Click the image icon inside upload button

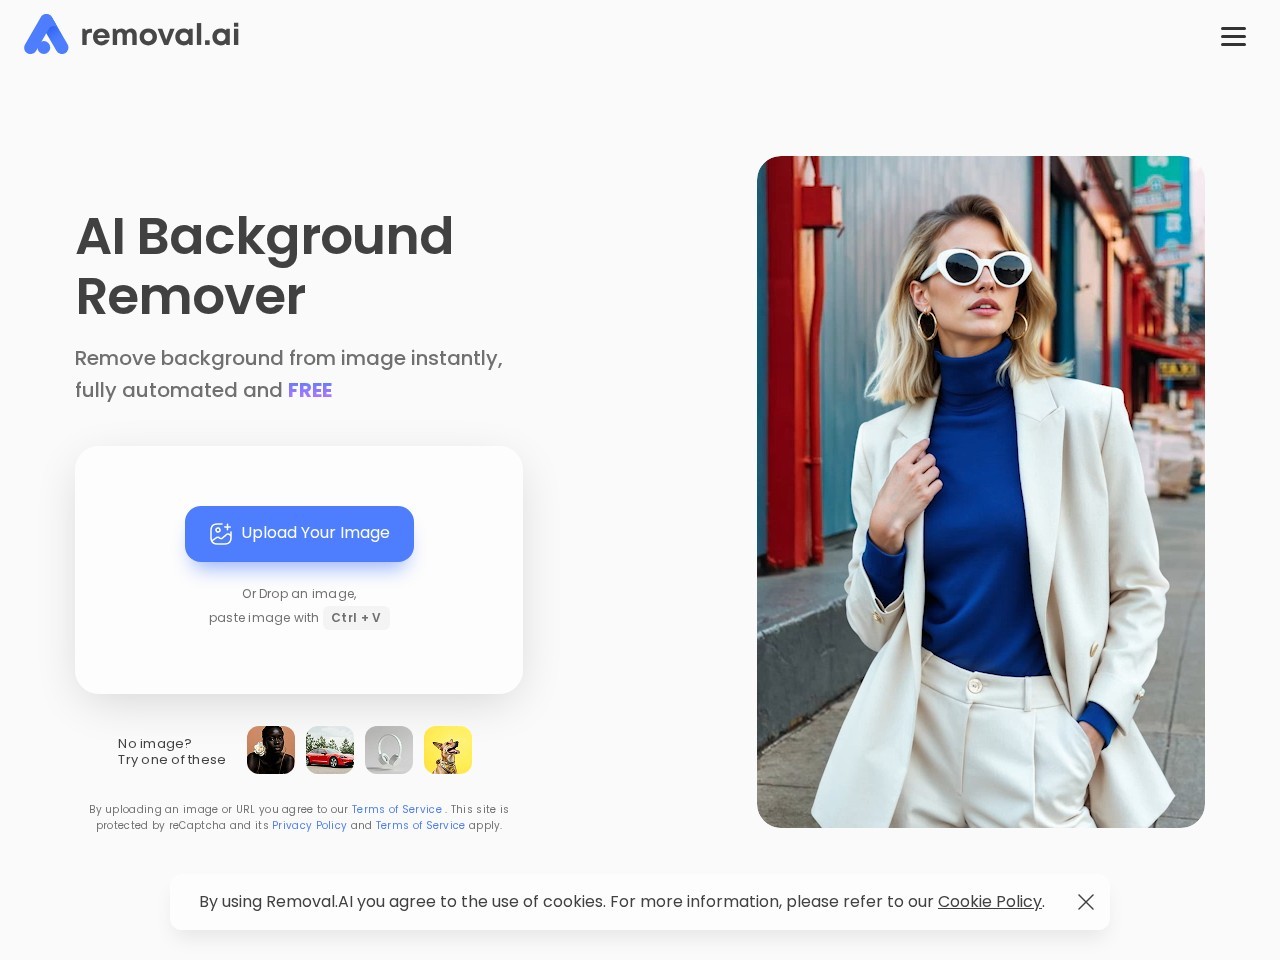coord(221,534)
